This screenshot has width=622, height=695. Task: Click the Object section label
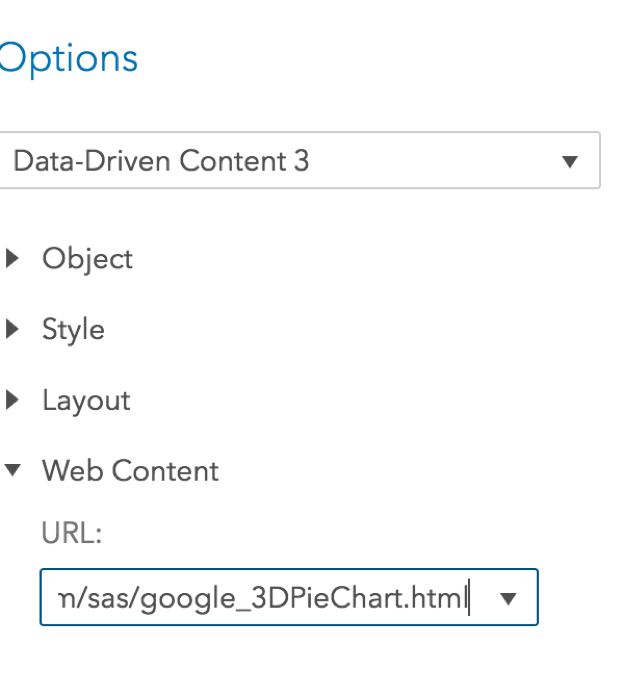[87, 259]
